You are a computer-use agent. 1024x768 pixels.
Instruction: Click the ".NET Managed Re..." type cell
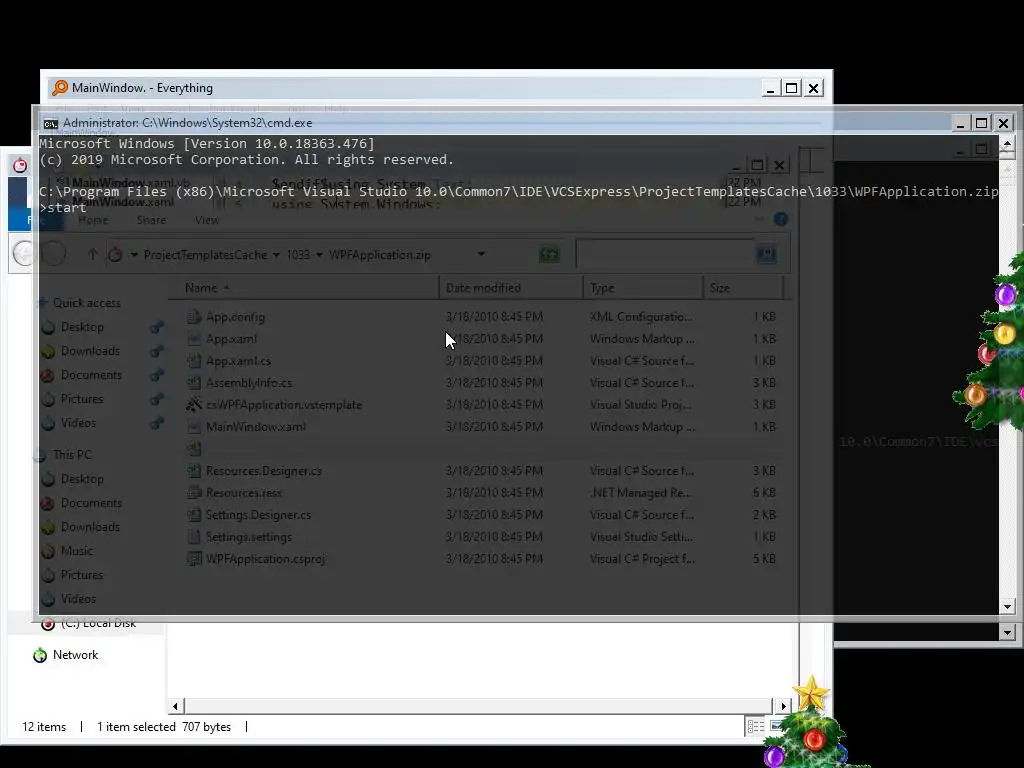tap(641, 493)
